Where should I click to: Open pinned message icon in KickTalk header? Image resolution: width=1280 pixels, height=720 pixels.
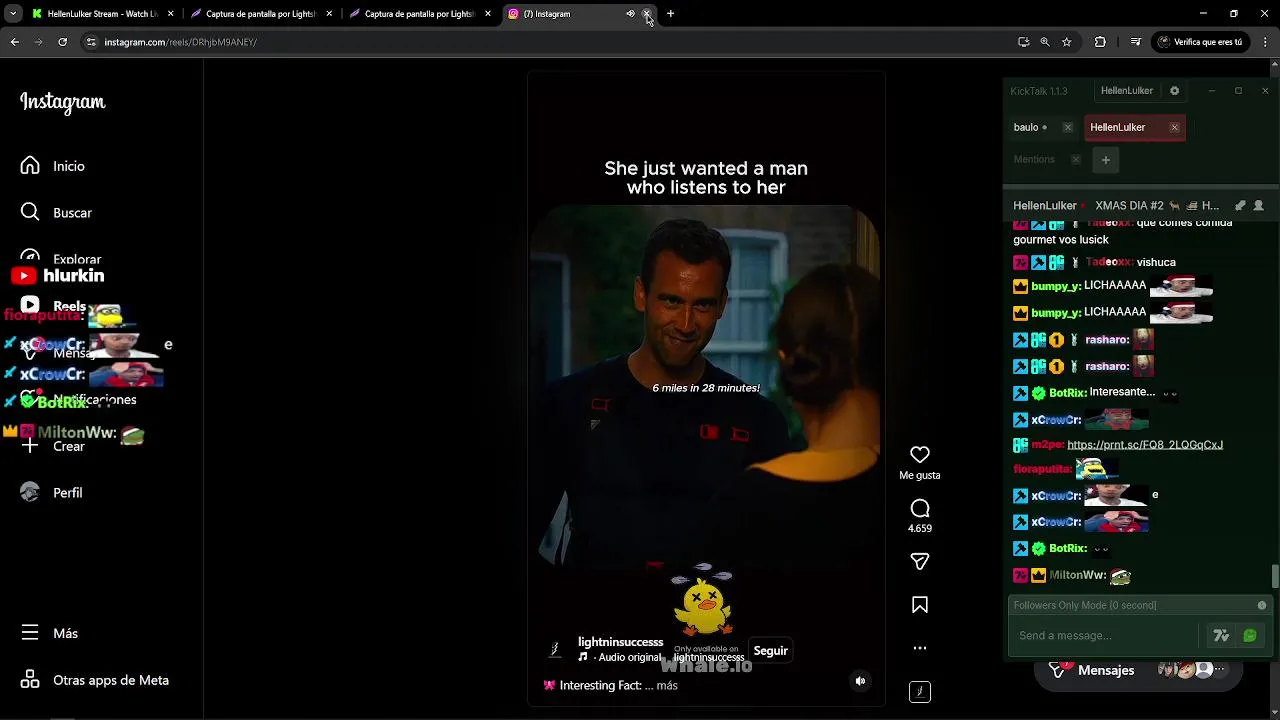point(1240,205)
